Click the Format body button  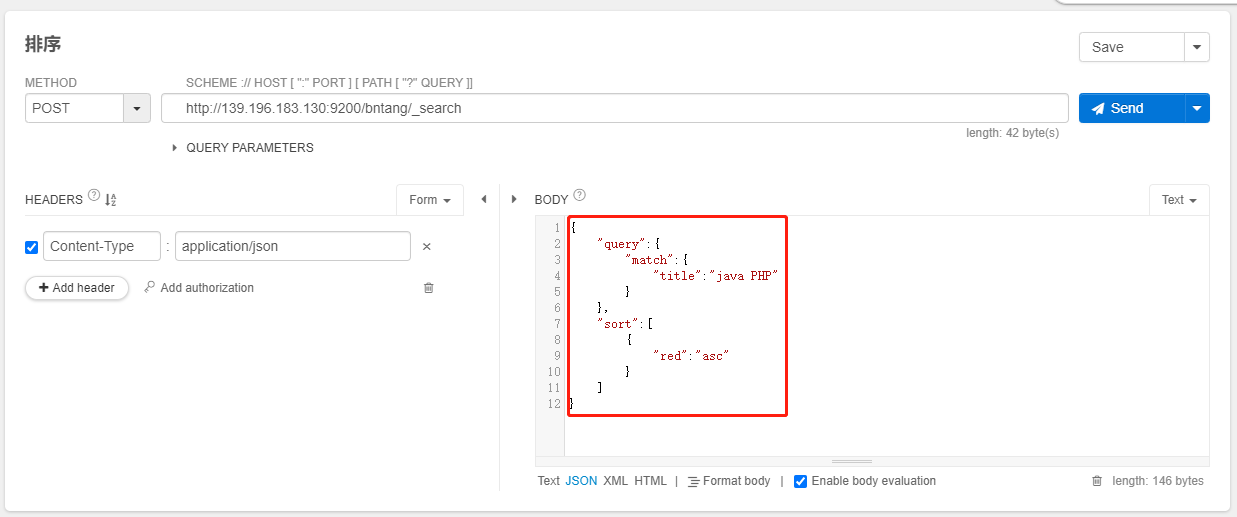729,481
